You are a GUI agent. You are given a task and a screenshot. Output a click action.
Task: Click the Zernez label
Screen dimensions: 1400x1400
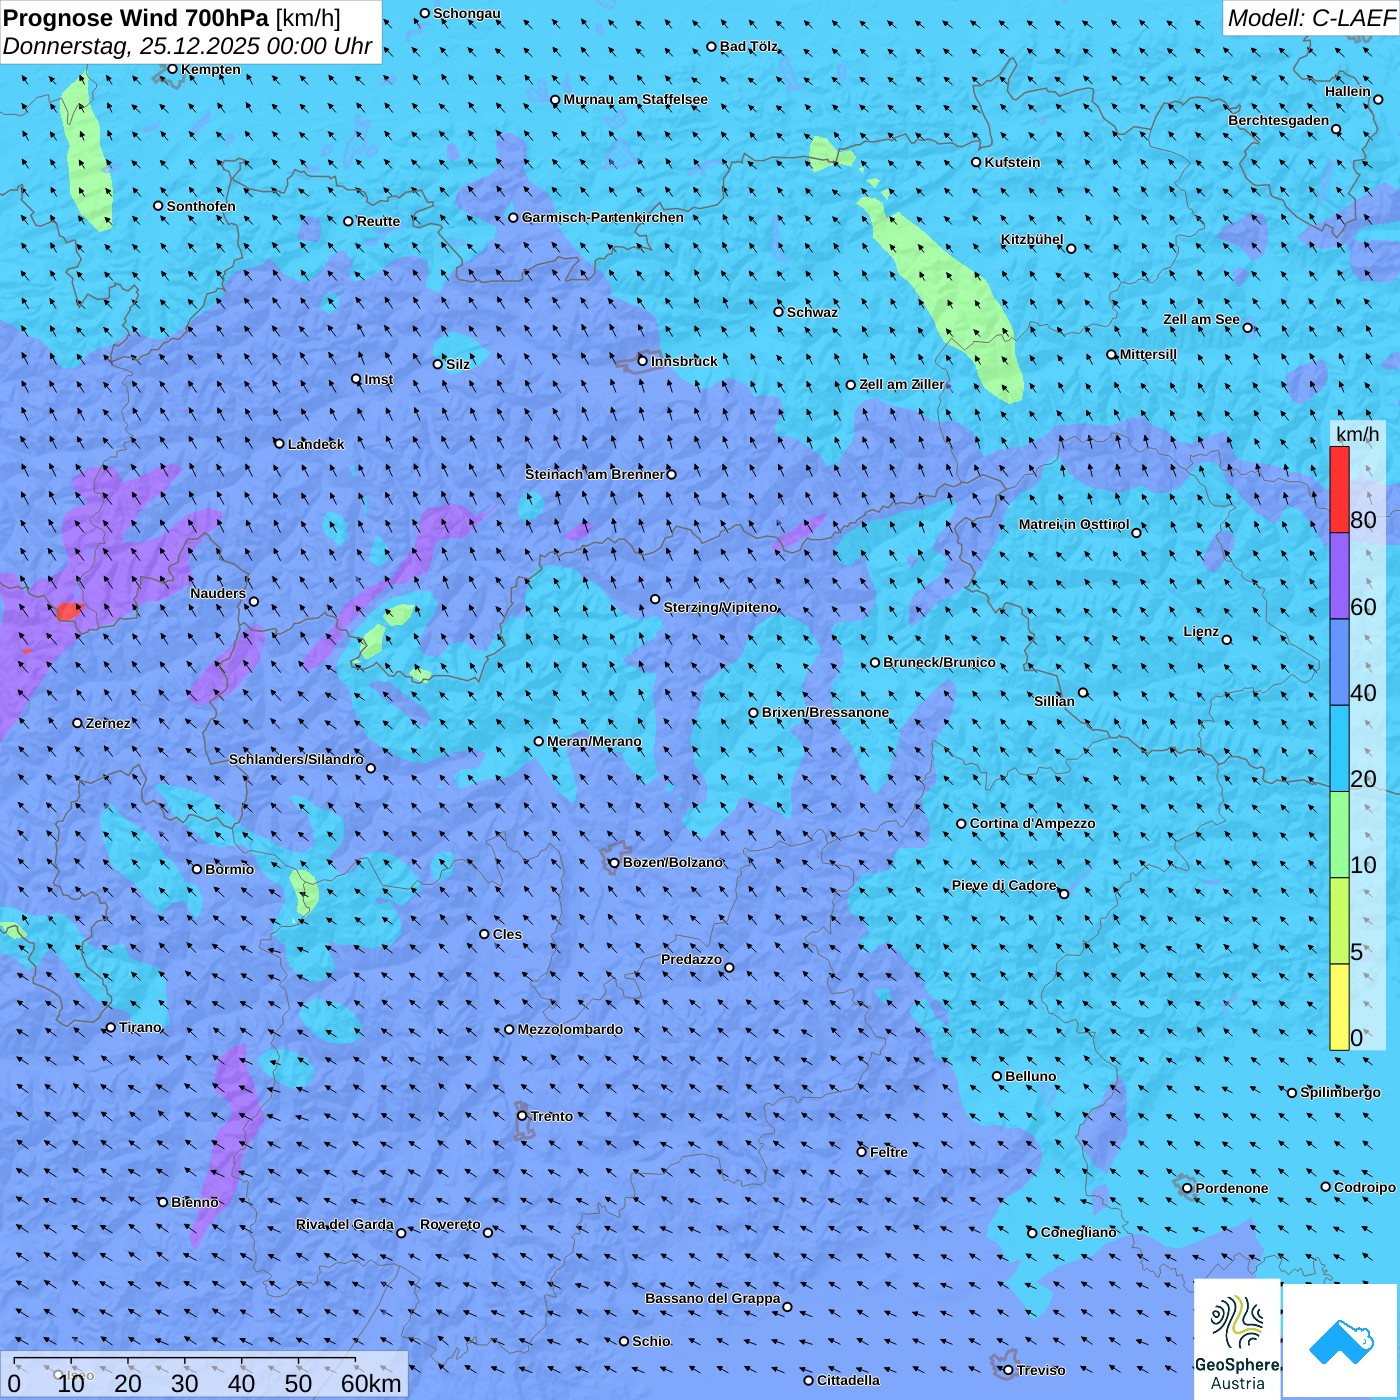(109, 724)
